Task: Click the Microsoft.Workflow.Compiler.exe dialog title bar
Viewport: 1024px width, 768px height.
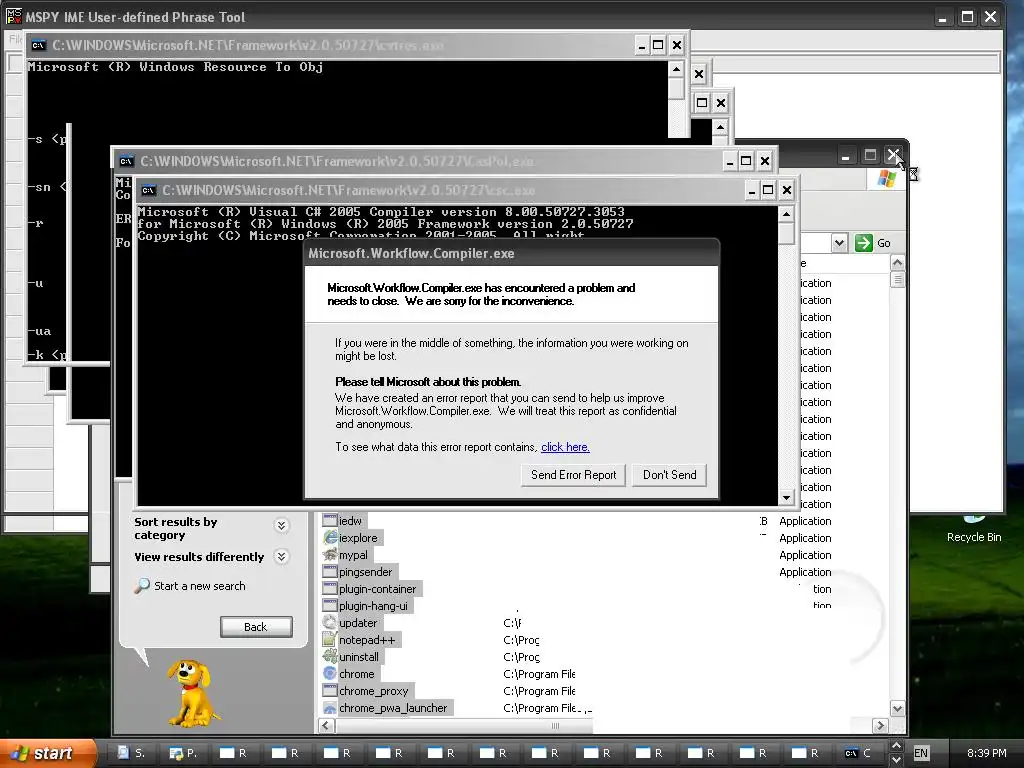Action: coord(512,253)
